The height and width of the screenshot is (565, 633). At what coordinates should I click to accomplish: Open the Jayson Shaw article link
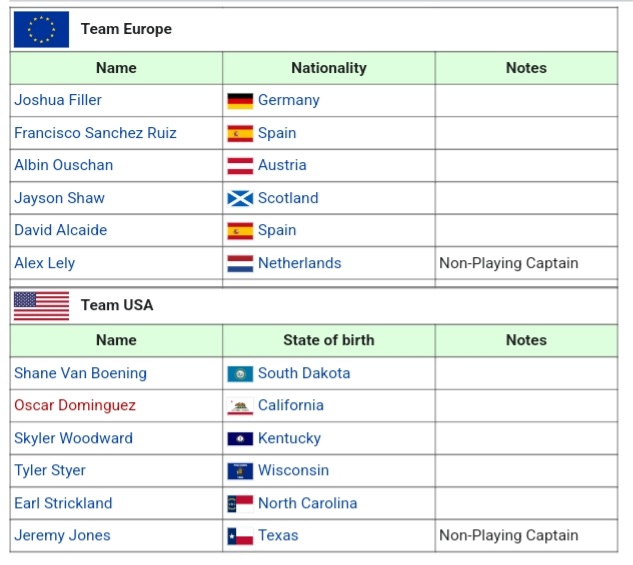(x=59, y=198)
